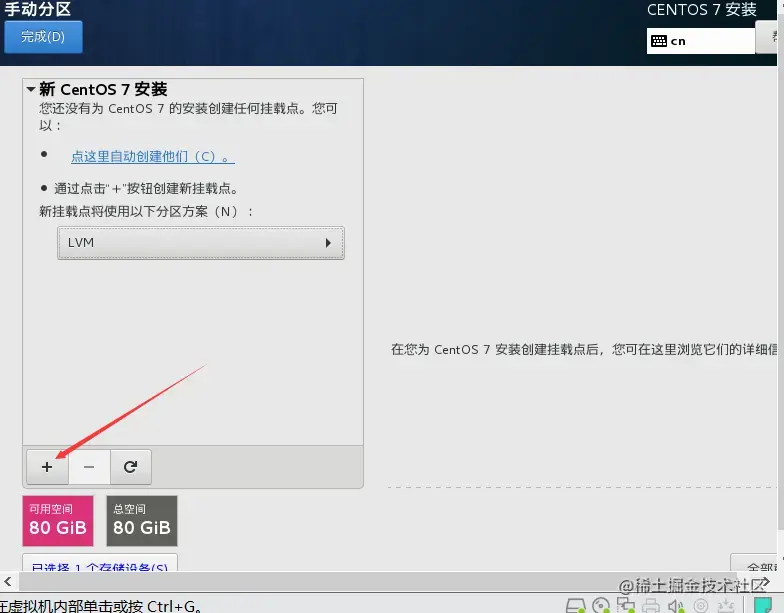Open the VMware sound card status icon
Viewport: 784px width, 613px height.
tap(676, 606)
